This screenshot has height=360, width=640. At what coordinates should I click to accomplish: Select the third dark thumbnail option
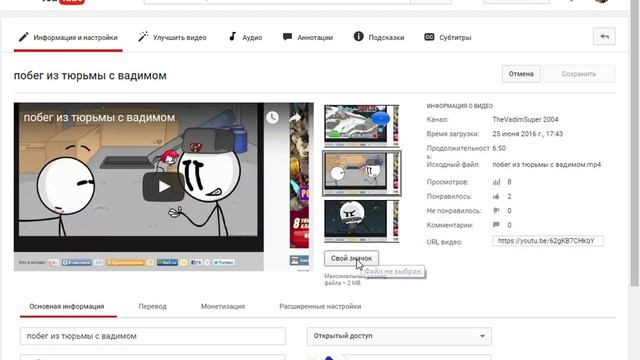click(362, 221)
